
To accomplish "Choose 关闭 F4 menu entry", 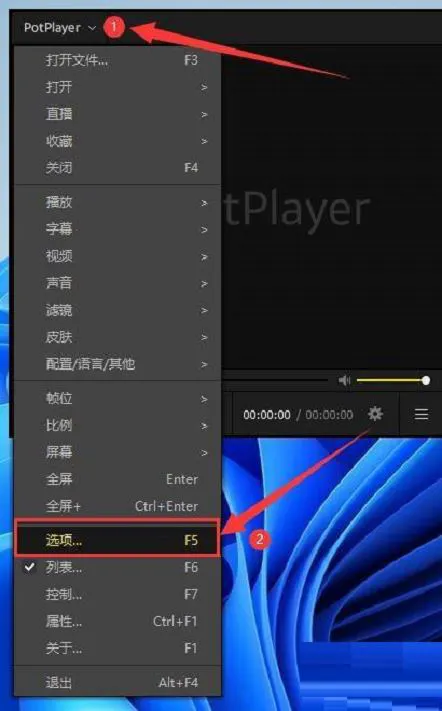I will point(118,168).
